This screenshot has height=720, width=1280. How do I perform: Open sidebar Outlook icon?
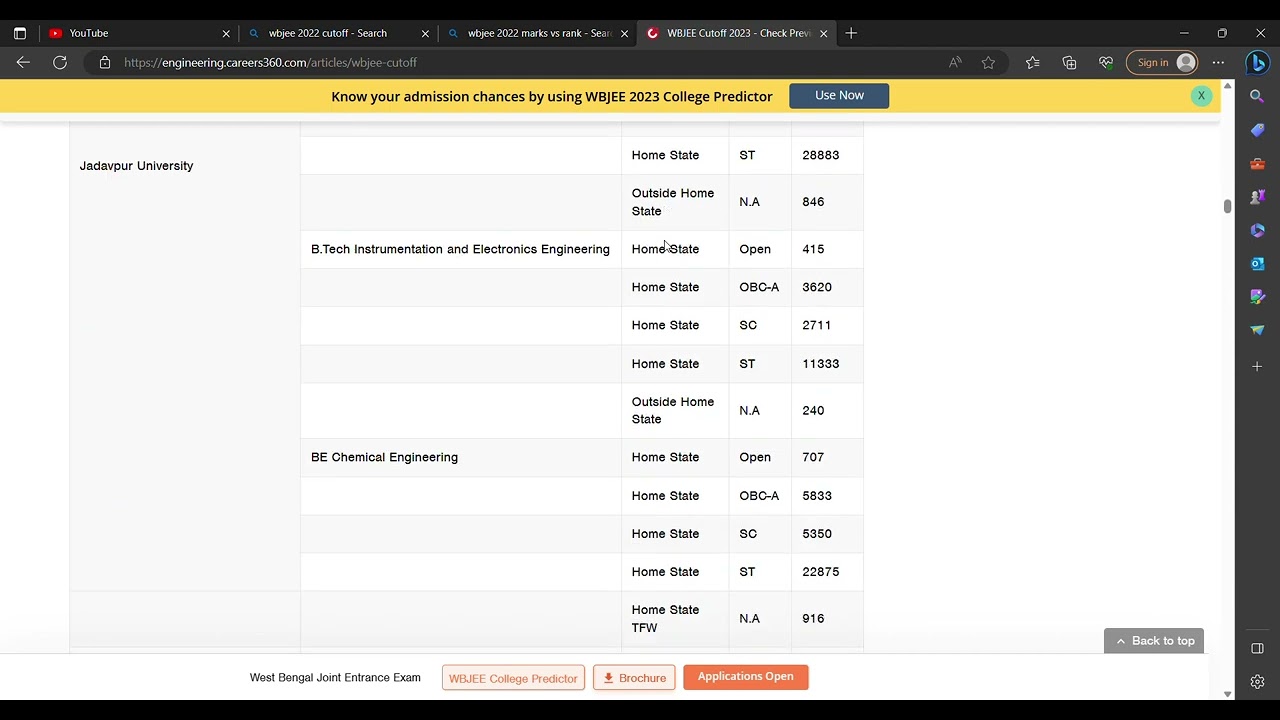[1258, 263]
